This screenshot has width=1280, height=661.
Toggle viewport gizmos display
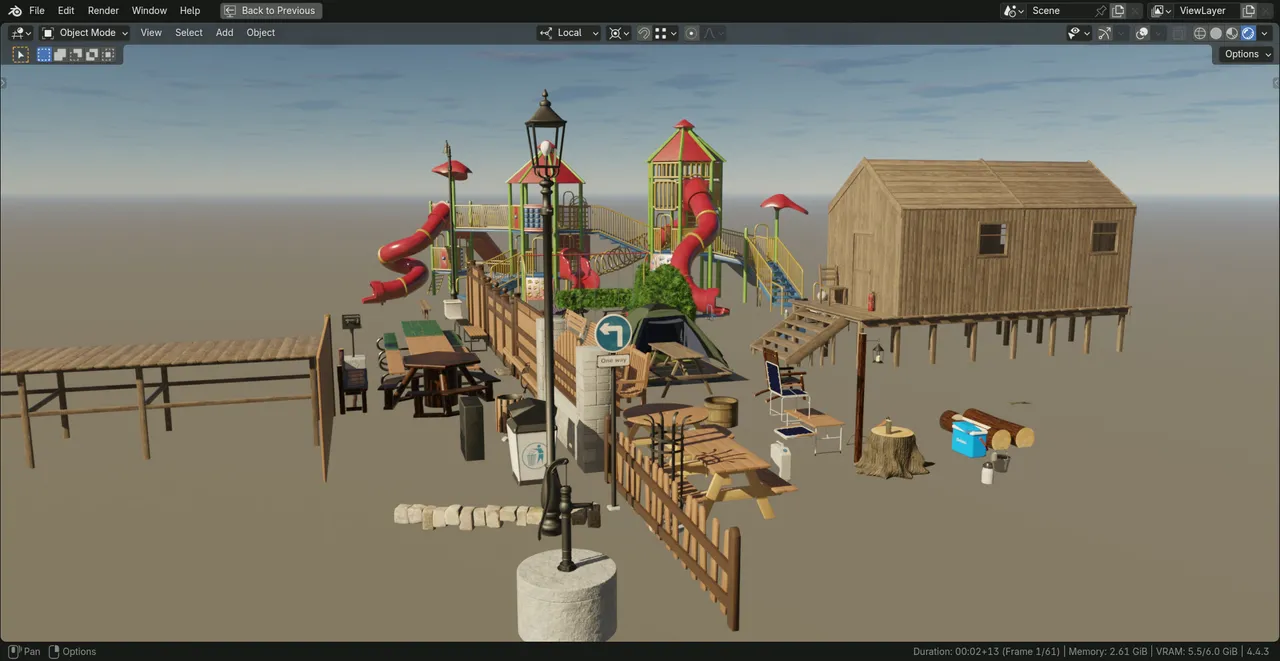pos(1105,33)
